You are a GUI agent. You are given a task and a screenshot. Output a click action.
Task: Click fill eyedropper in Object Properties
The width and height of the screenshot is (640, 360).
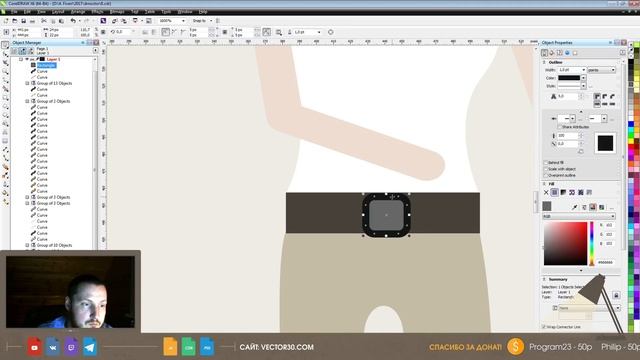575,207
